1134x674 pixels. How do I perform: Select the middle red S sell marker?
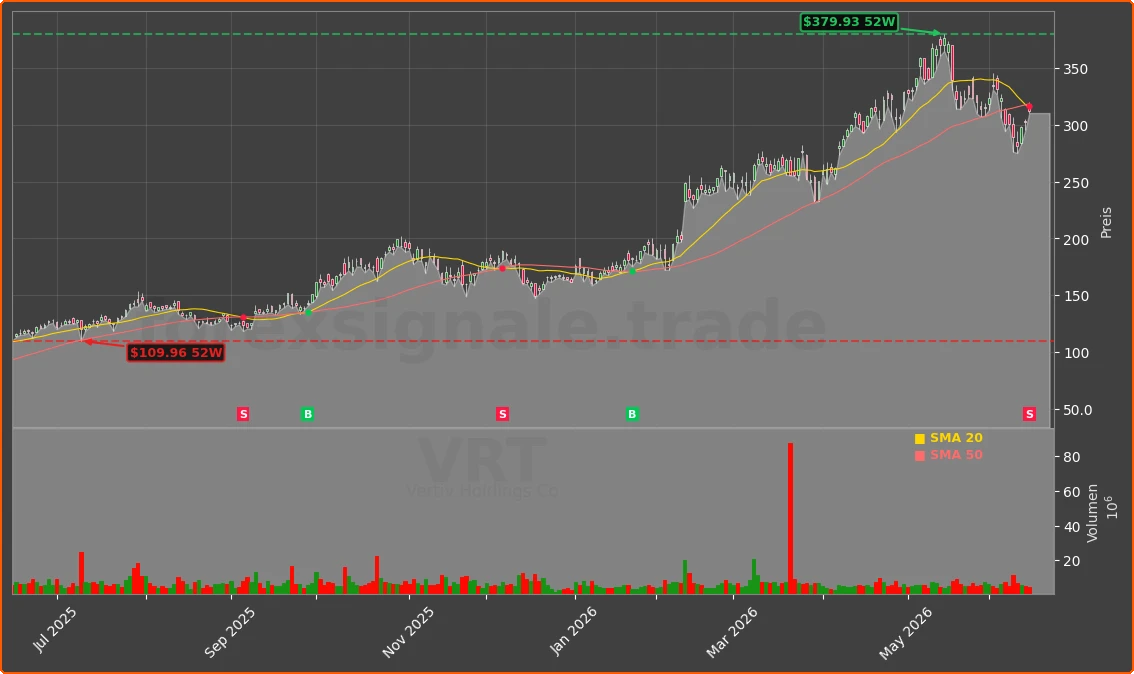coord(502,414)
